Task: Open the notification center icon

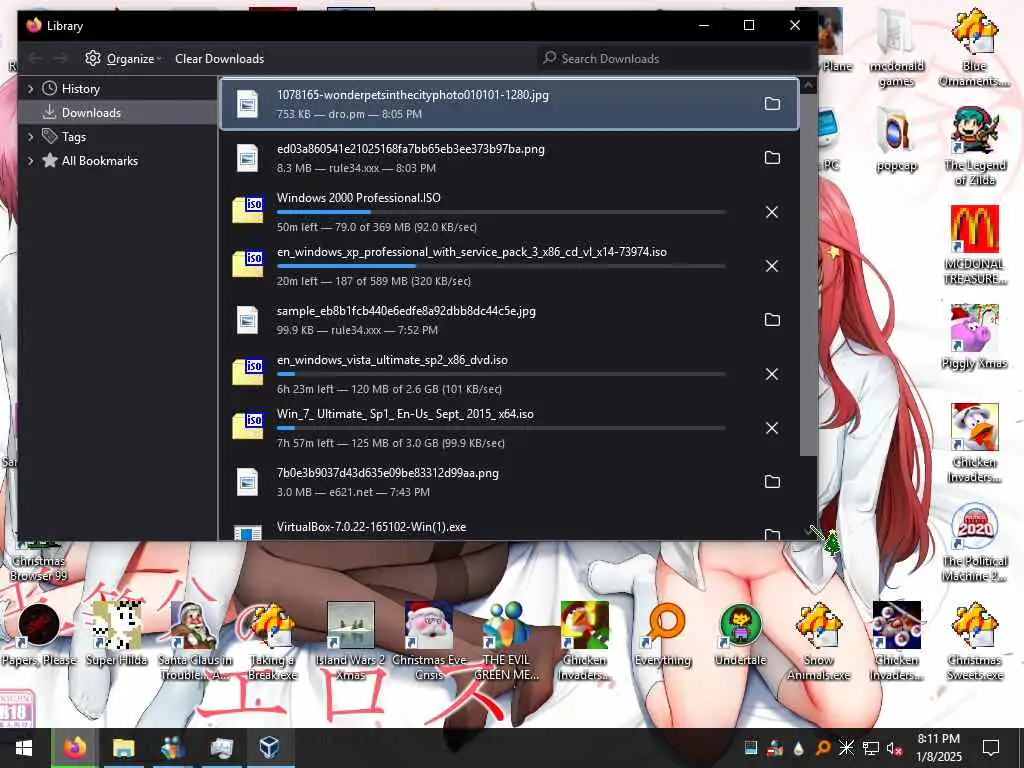Action: 991,748
